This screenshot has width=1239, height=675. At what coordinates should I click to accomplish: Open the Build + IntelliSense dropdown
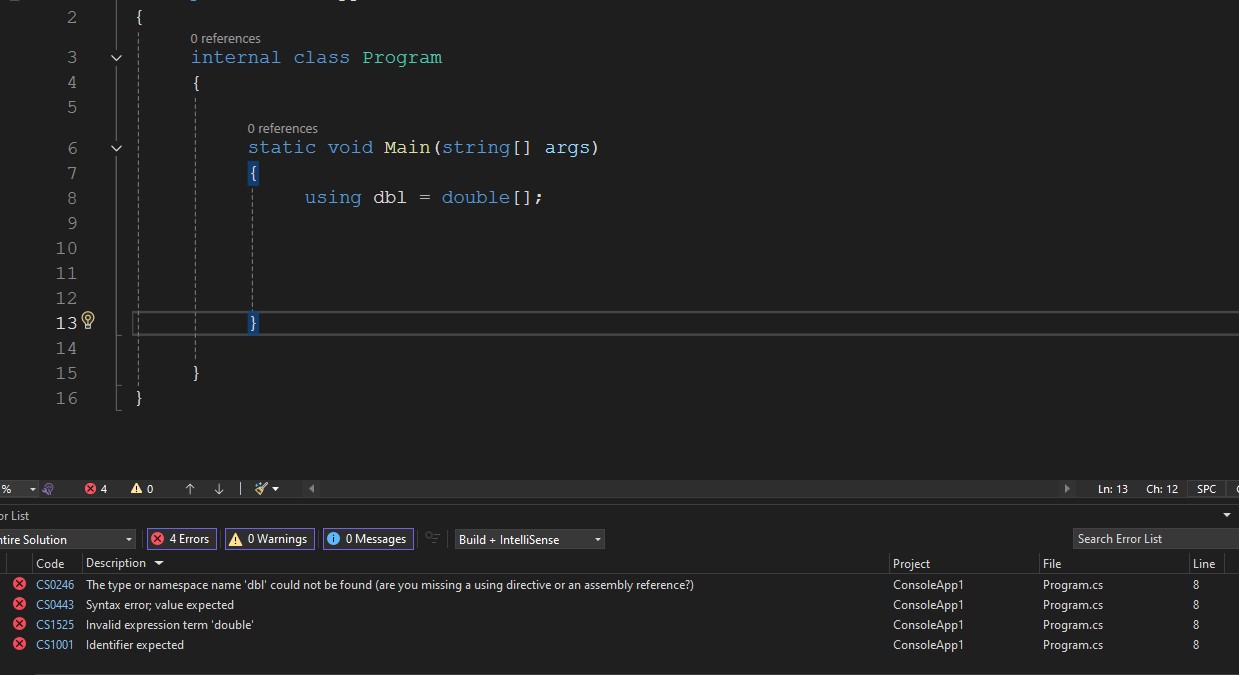(x=529, y=539)
